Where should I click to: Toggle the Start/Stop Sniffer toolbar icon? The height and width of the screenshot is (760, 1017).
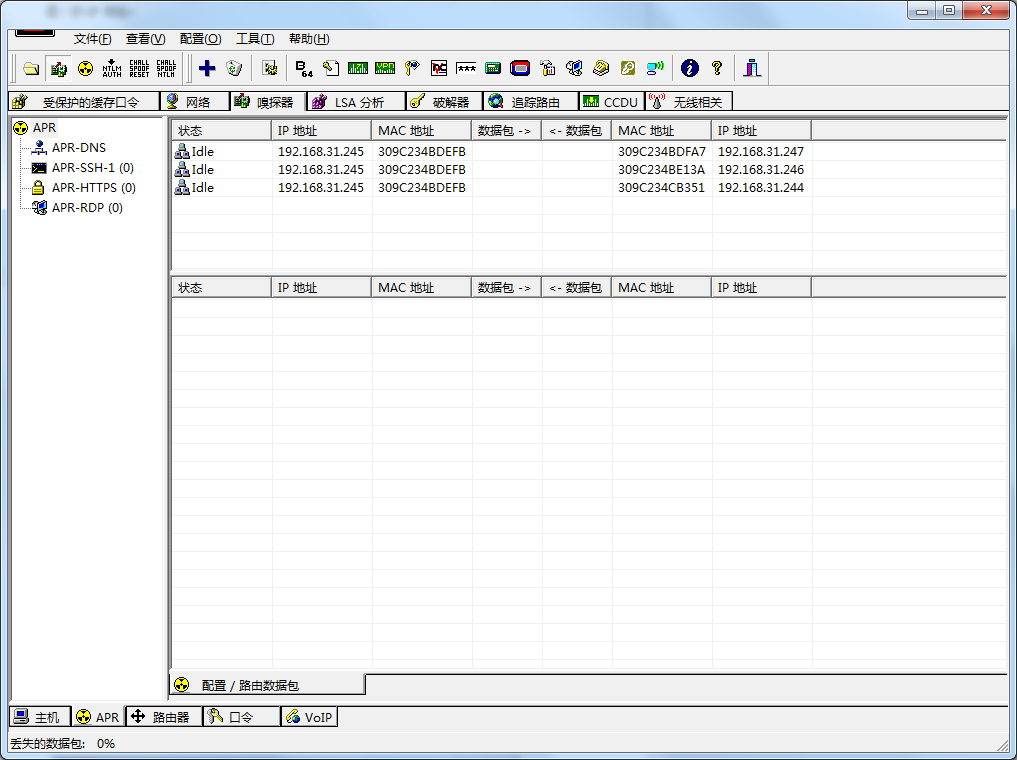point(59,68)
